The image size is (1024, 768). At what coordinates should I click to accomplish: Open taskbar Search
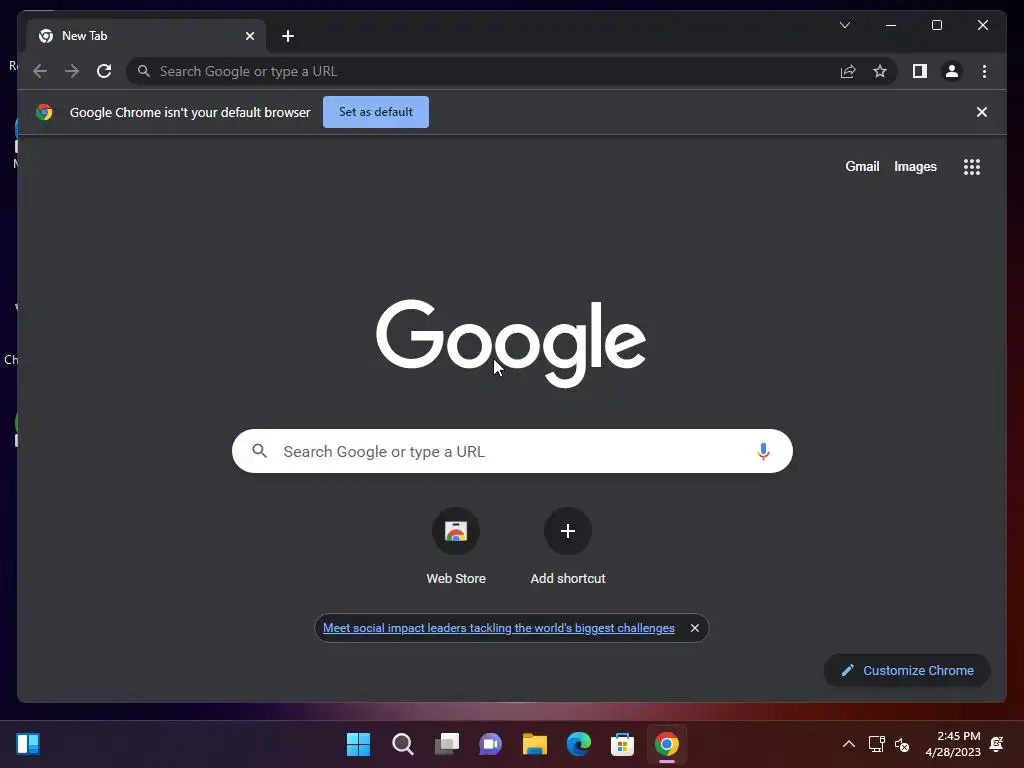coord(403,744)
